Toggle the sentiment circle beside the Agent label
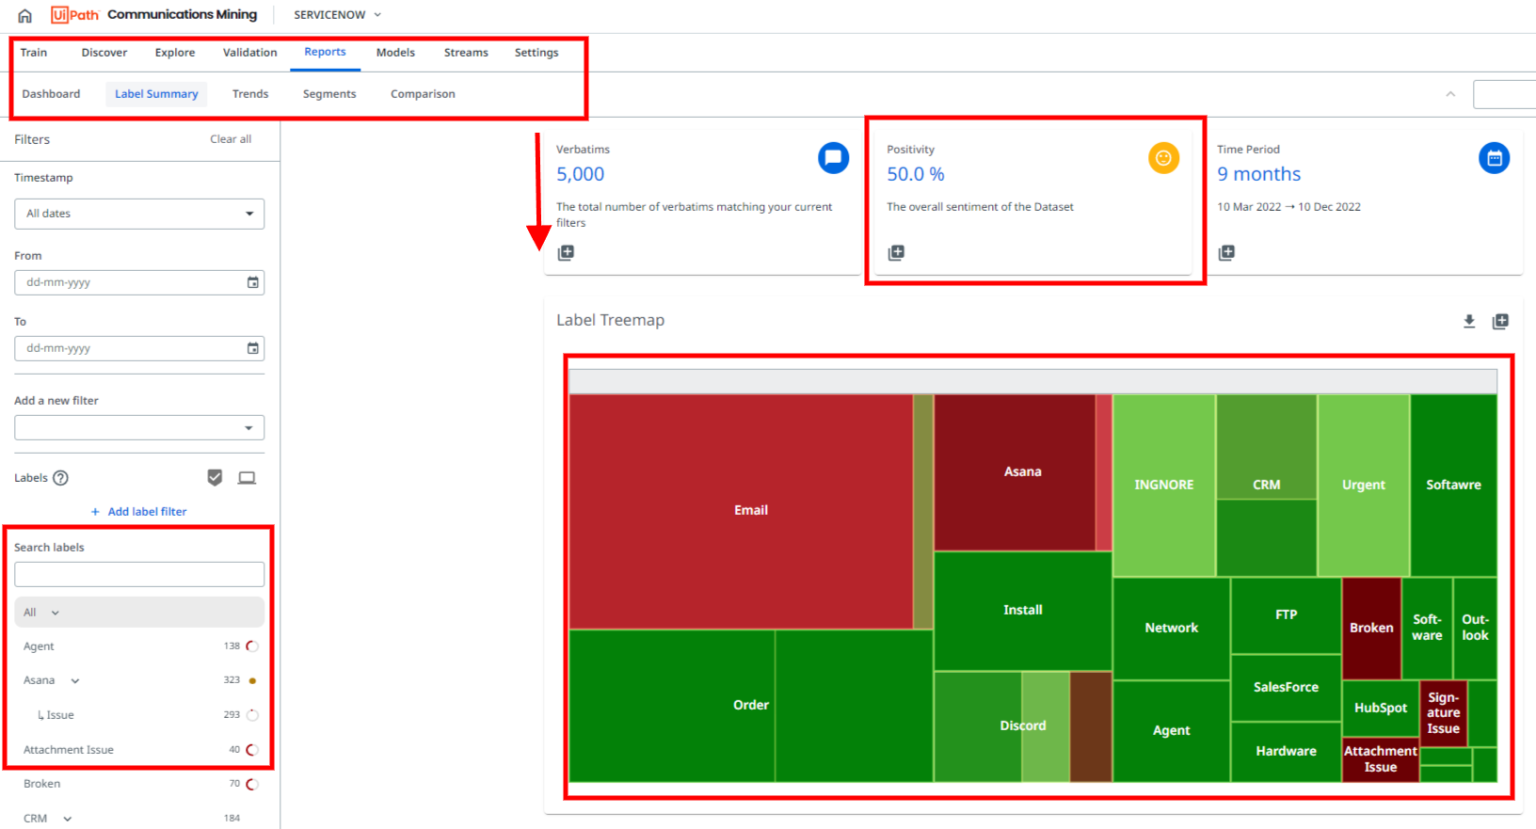1536x829 pixels. pyautogui.click(x=253, y=646)
